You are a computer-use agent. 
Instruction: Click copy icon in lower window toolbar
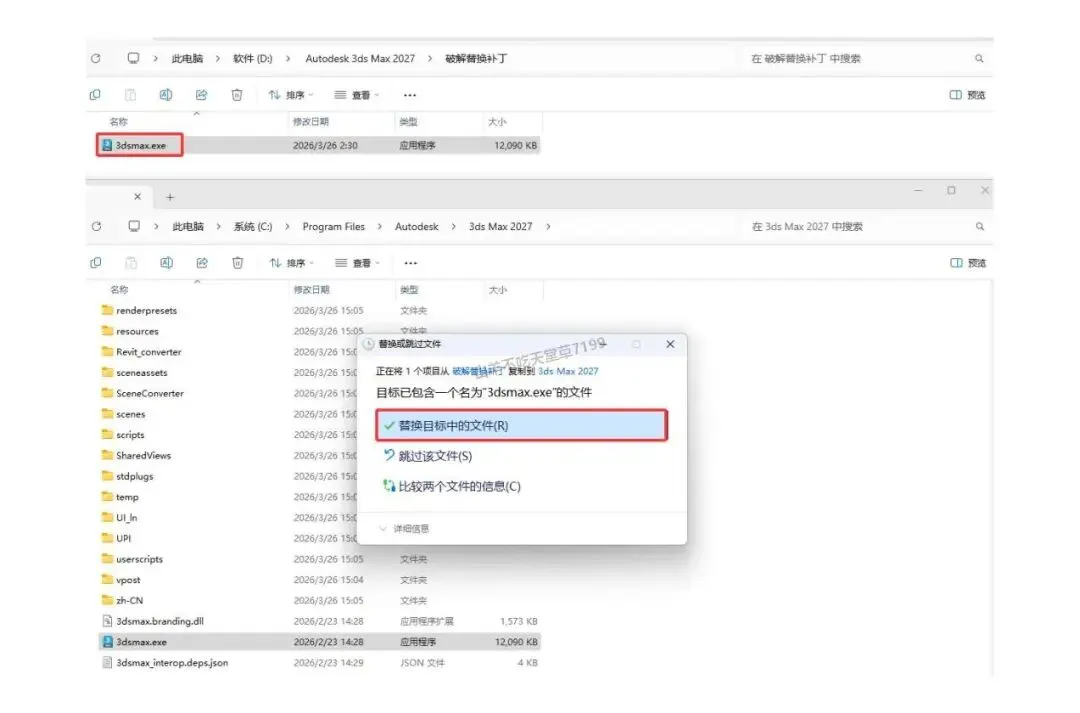tap(96, 263)
